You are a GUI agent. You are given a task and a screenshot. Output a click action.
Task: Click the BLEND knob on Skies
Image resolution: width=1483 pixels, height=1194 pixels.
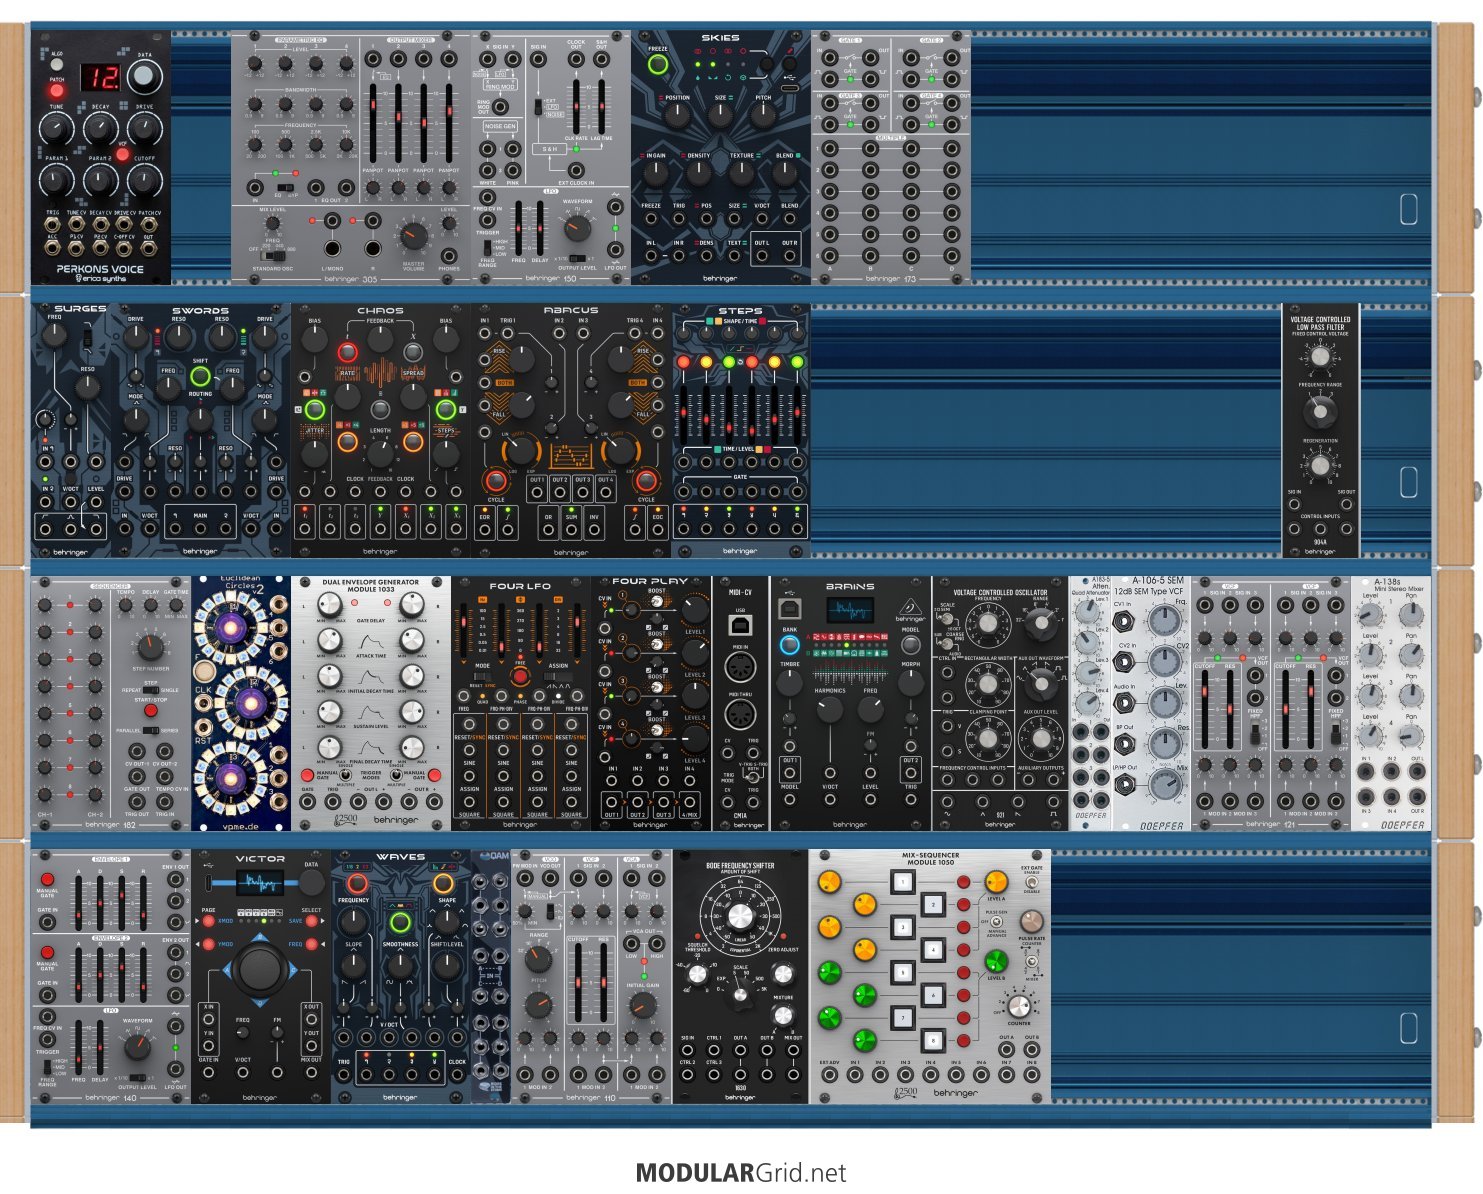[x=785, y=172]
